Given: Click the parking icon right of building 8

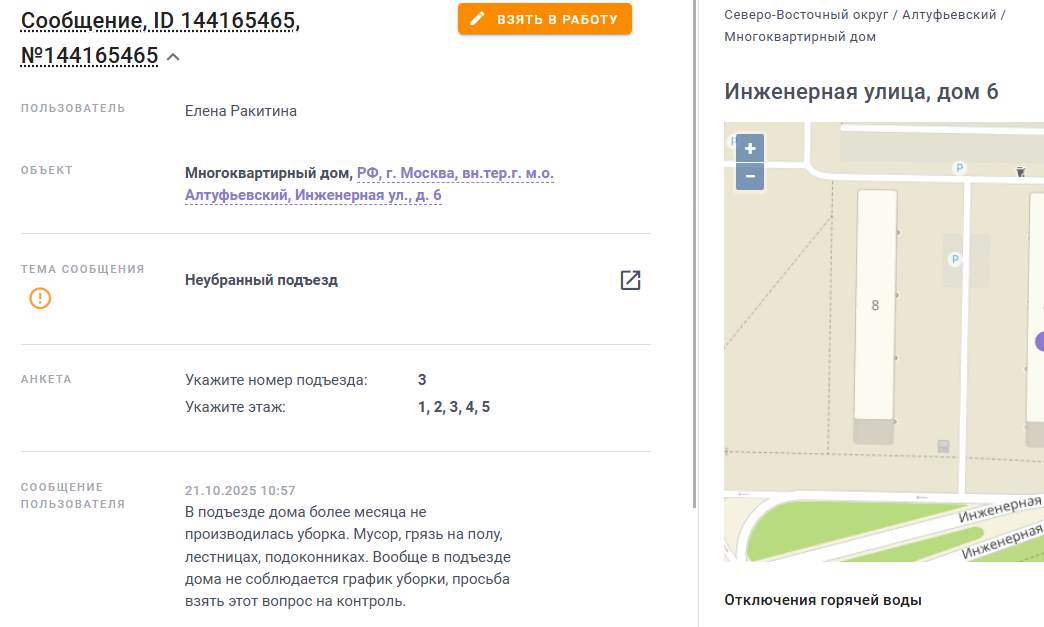Looking at the screenshot, I should (x=954, y=260).
